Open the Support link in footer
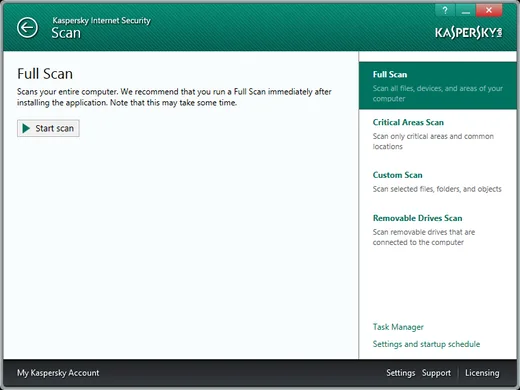 [x=436, y=373]
